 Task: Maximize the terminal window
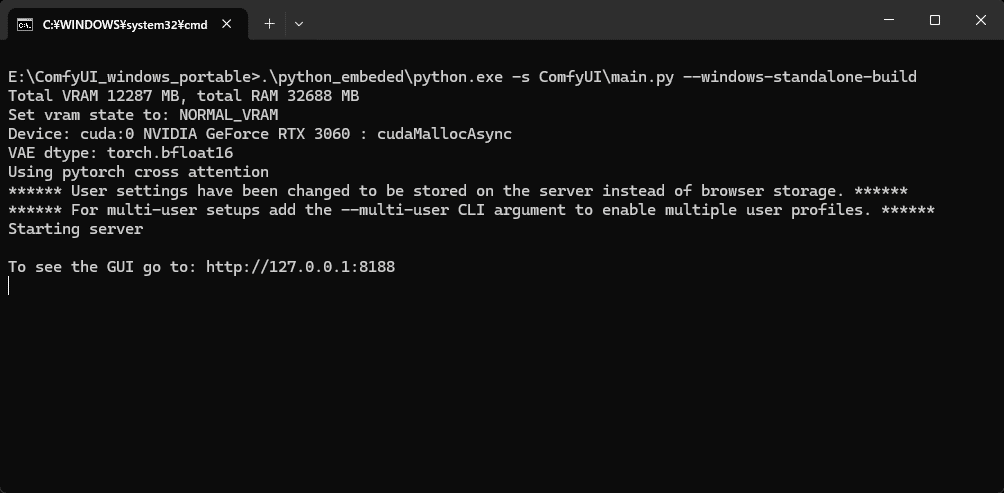click(935, 20)
